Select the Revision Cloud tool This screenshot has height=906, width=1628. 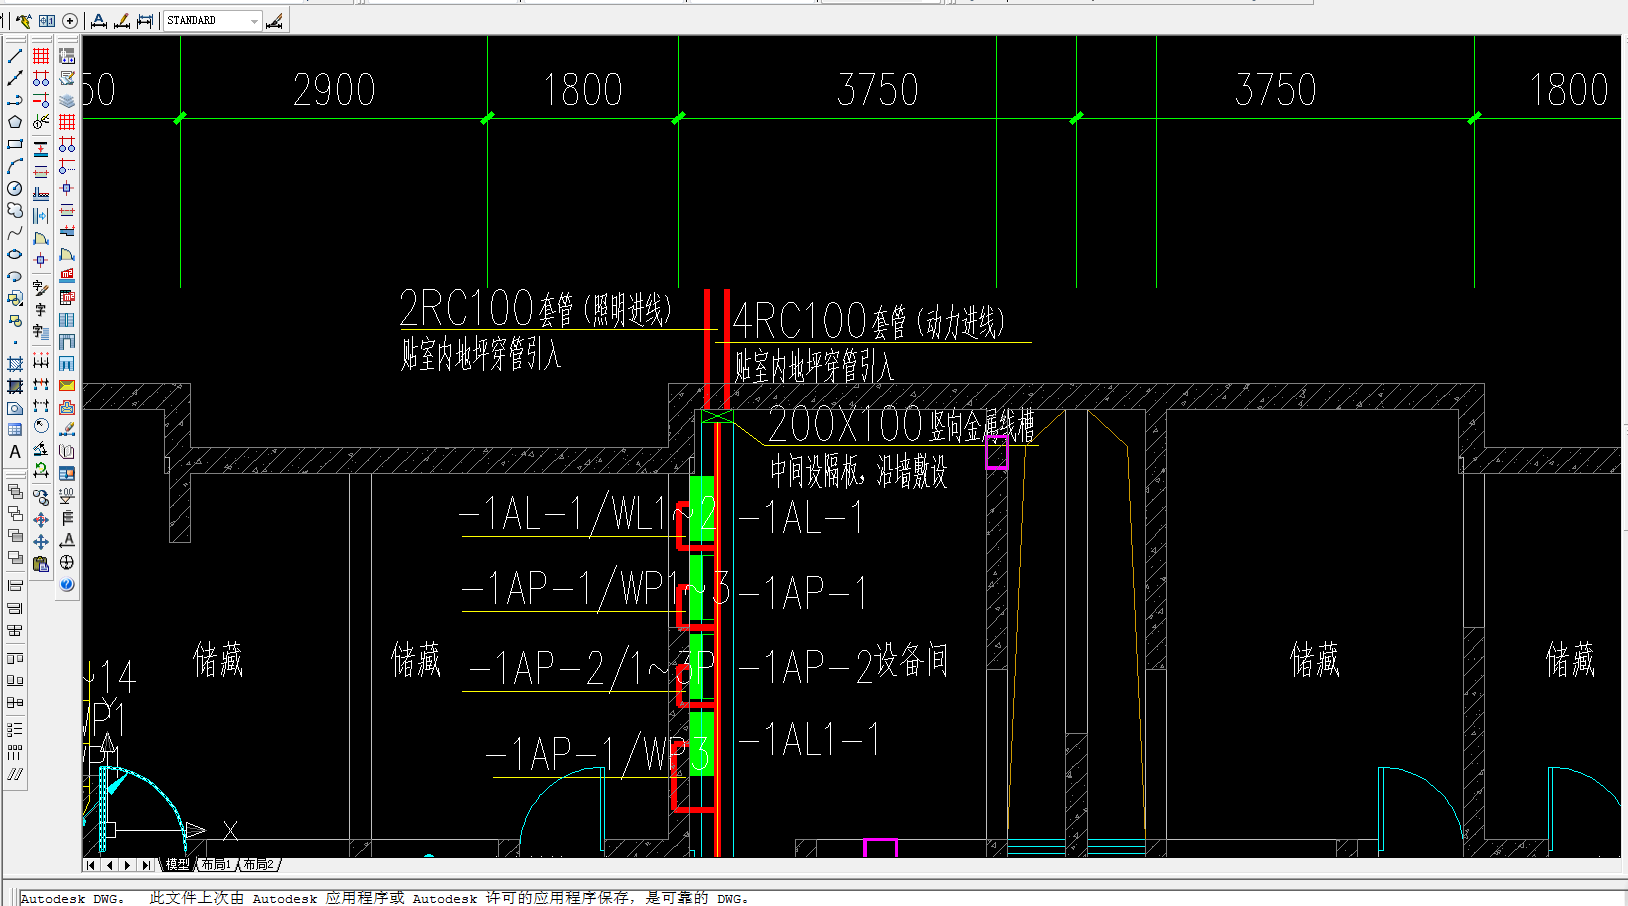pos(15,210)
